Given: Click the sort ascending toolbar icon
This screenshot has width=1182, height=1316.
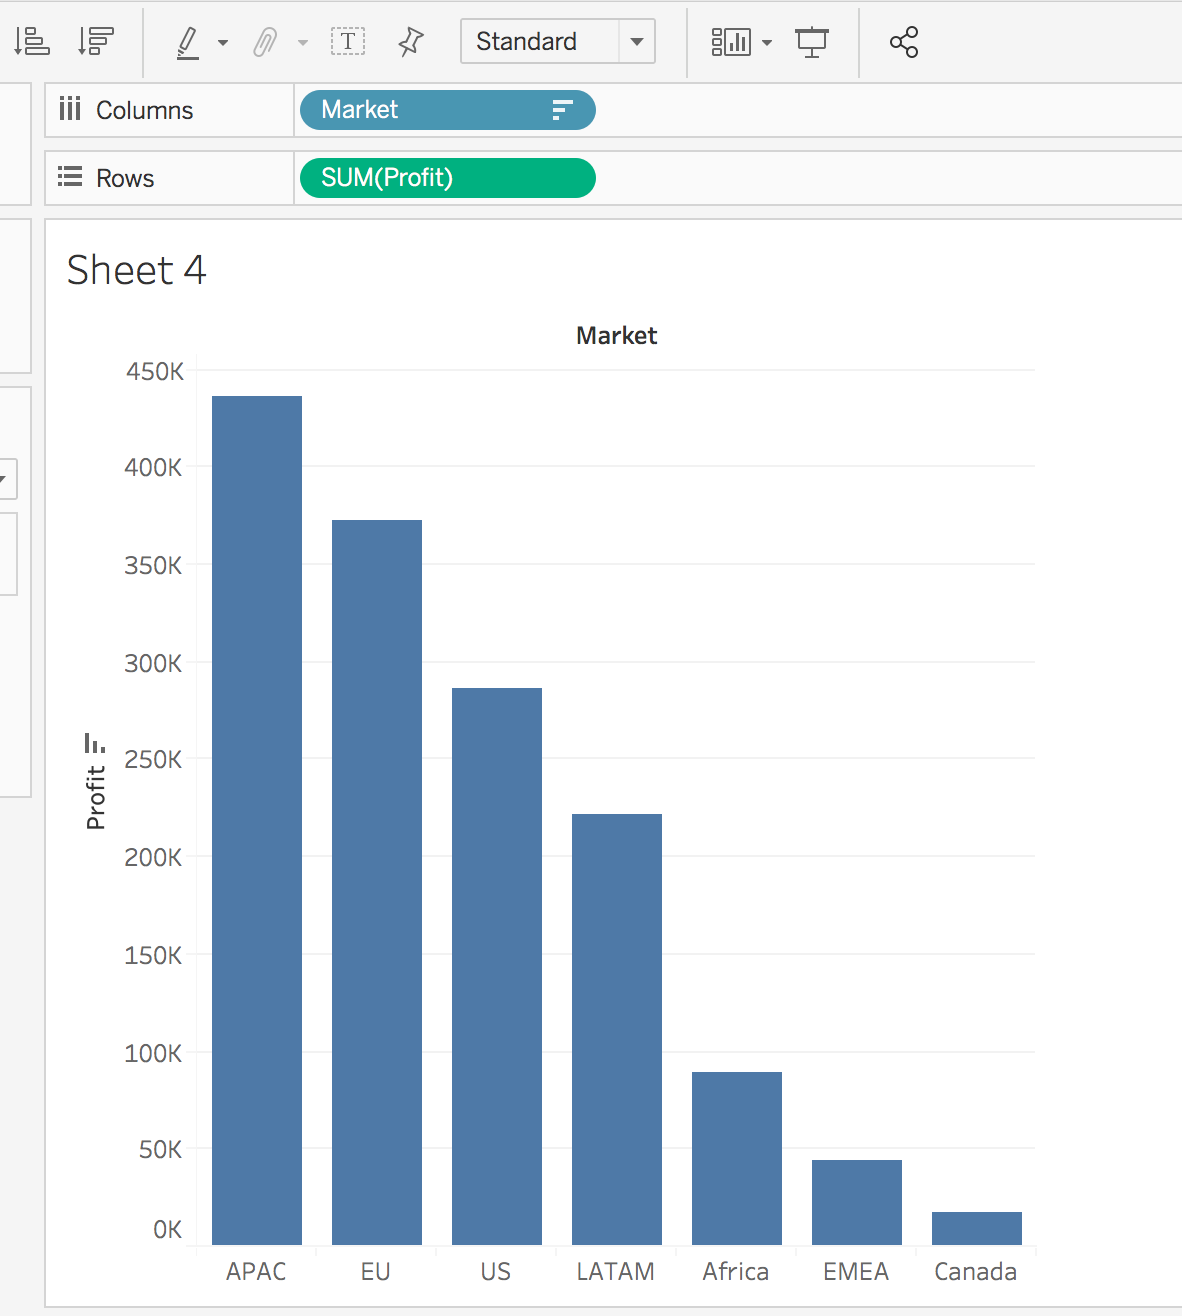Looking at the screenshot, I should pos(32,41).
